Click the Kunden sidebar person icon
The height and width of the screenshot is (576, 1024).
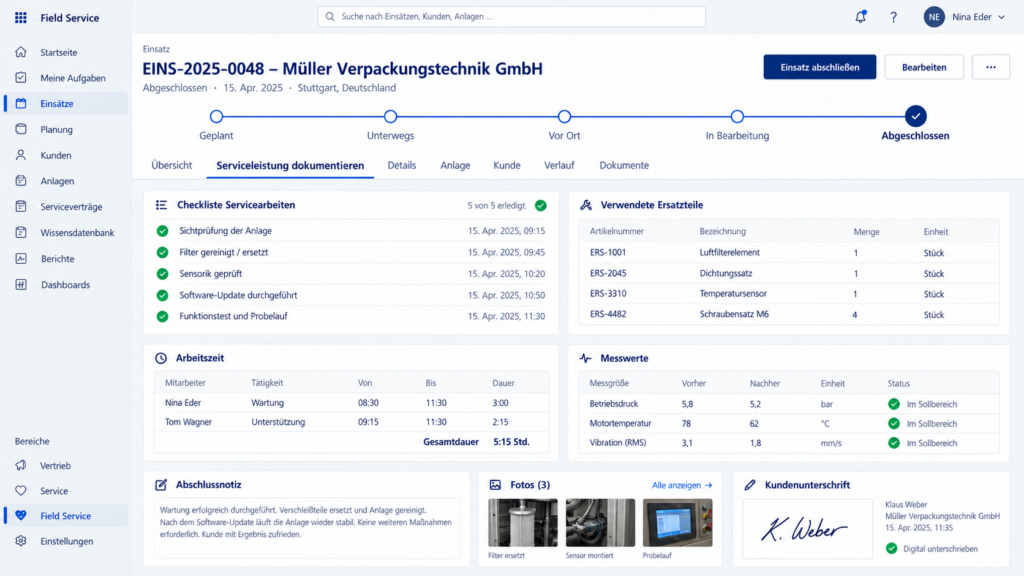tap(21, 155)
